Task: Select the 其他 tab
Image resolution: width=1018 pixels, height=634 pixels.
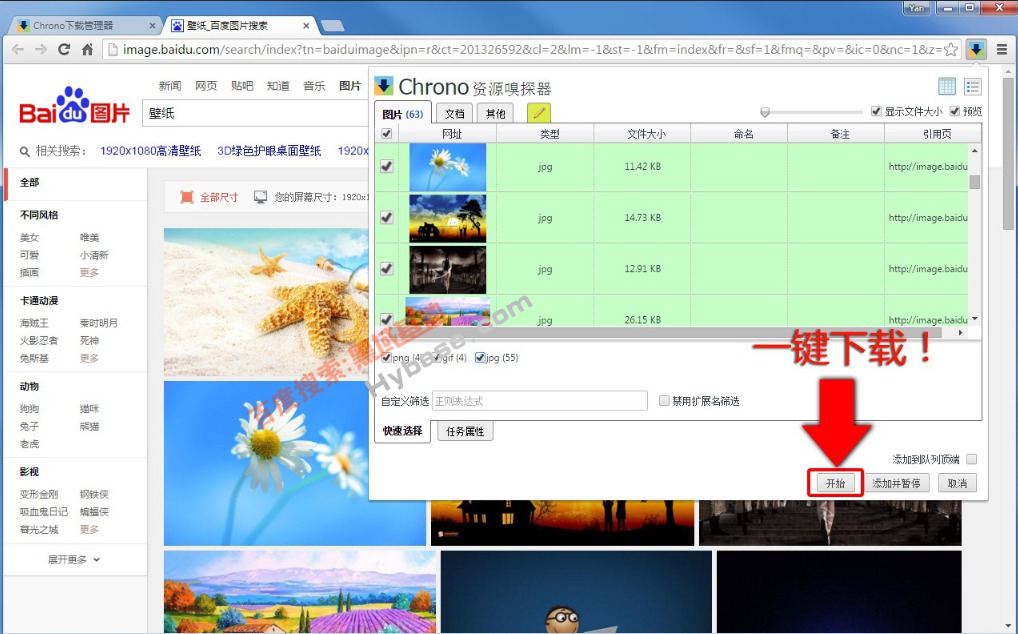Action: click(495, 114)
